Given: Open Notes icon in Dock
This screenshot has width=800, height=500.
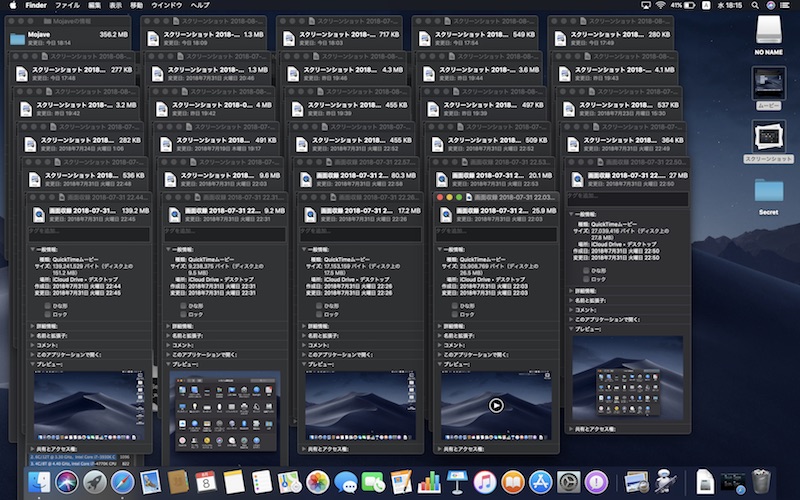Looking at the screenshot, I should [234, 482].
